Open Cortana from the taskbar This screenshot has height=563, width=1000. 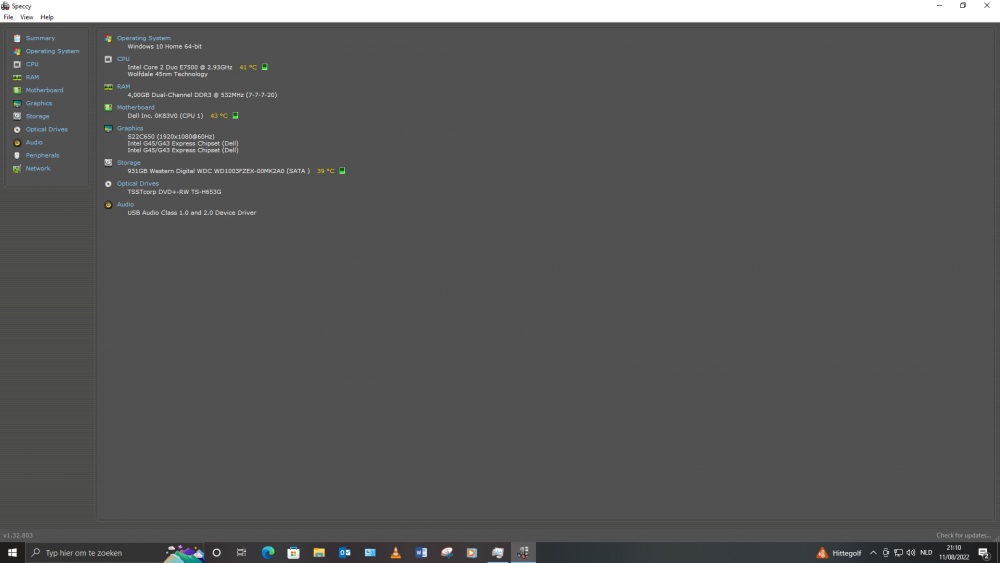pyautogui.click(x=217, y=553)
